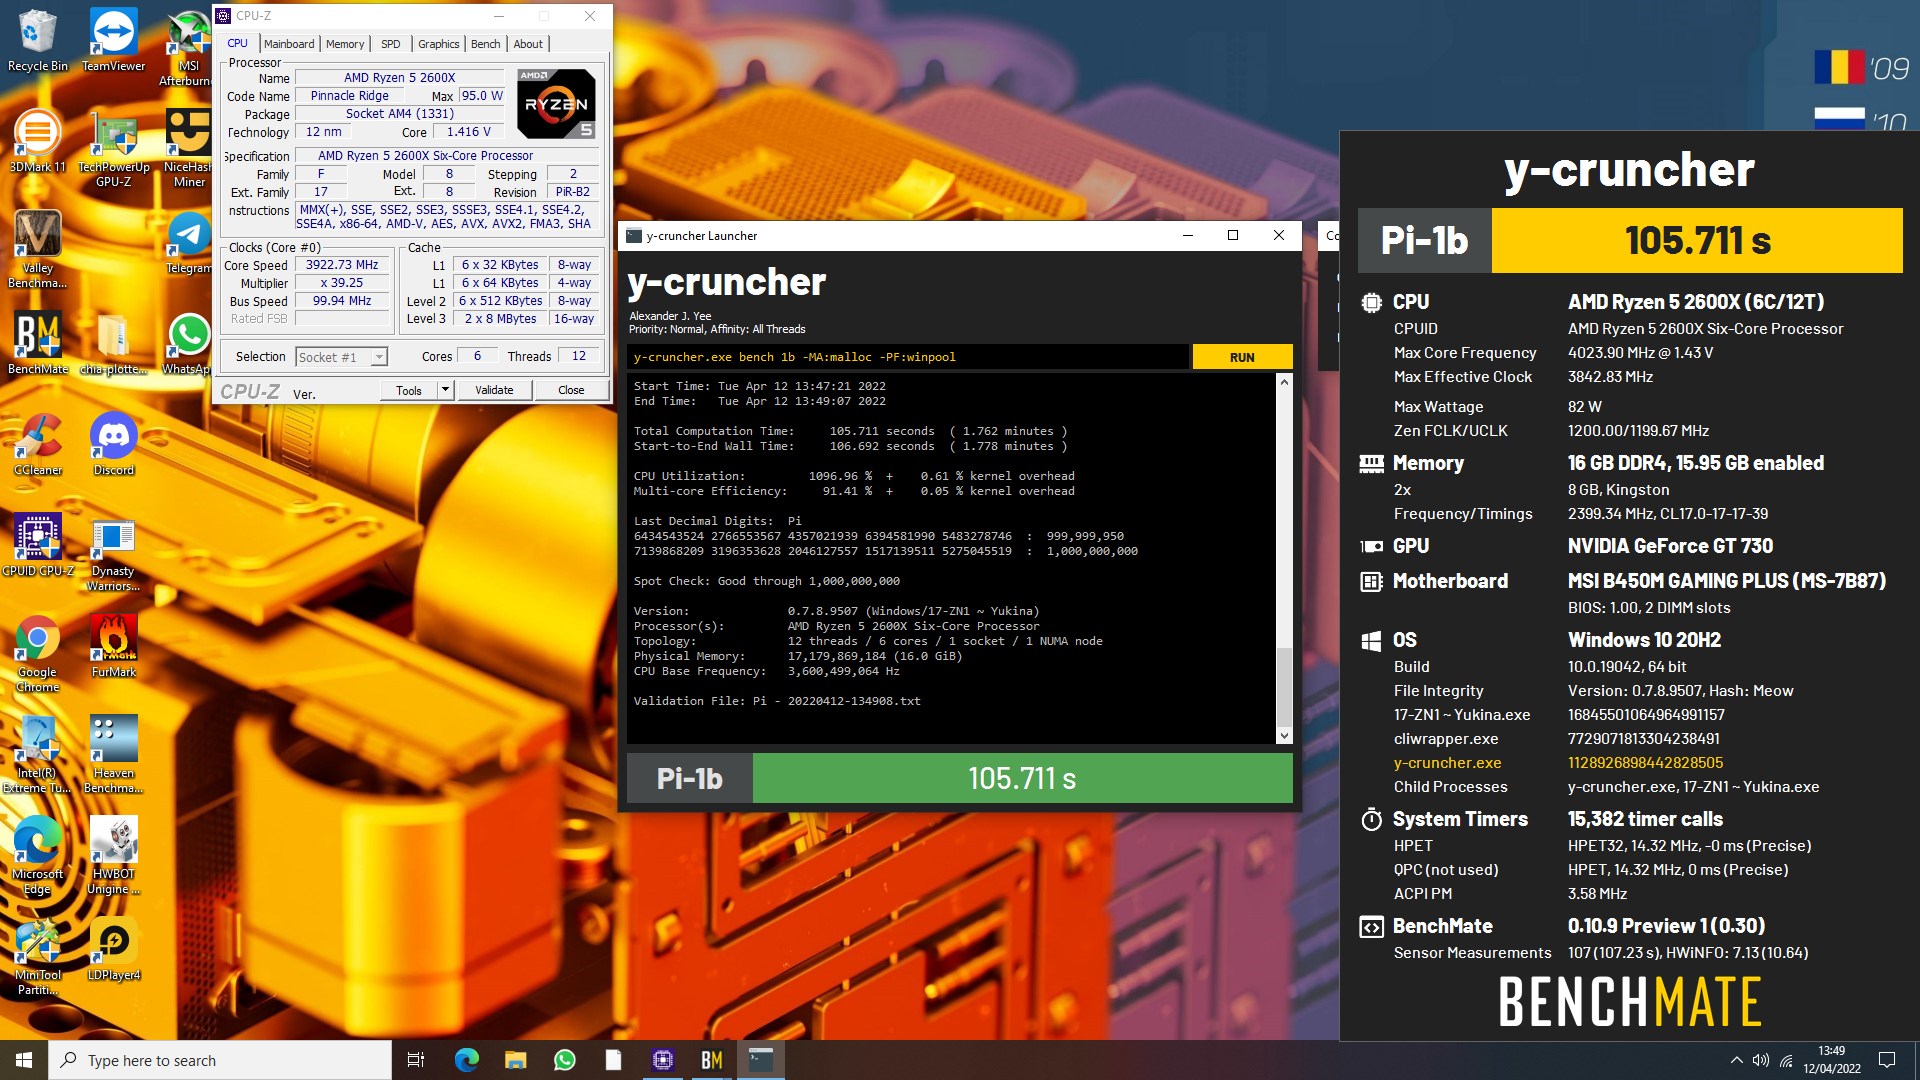Open the SPD tab in CPU-Z
Viewport: 1920px width, 1080px height.
pyautogui.click(x=391, y=44)
